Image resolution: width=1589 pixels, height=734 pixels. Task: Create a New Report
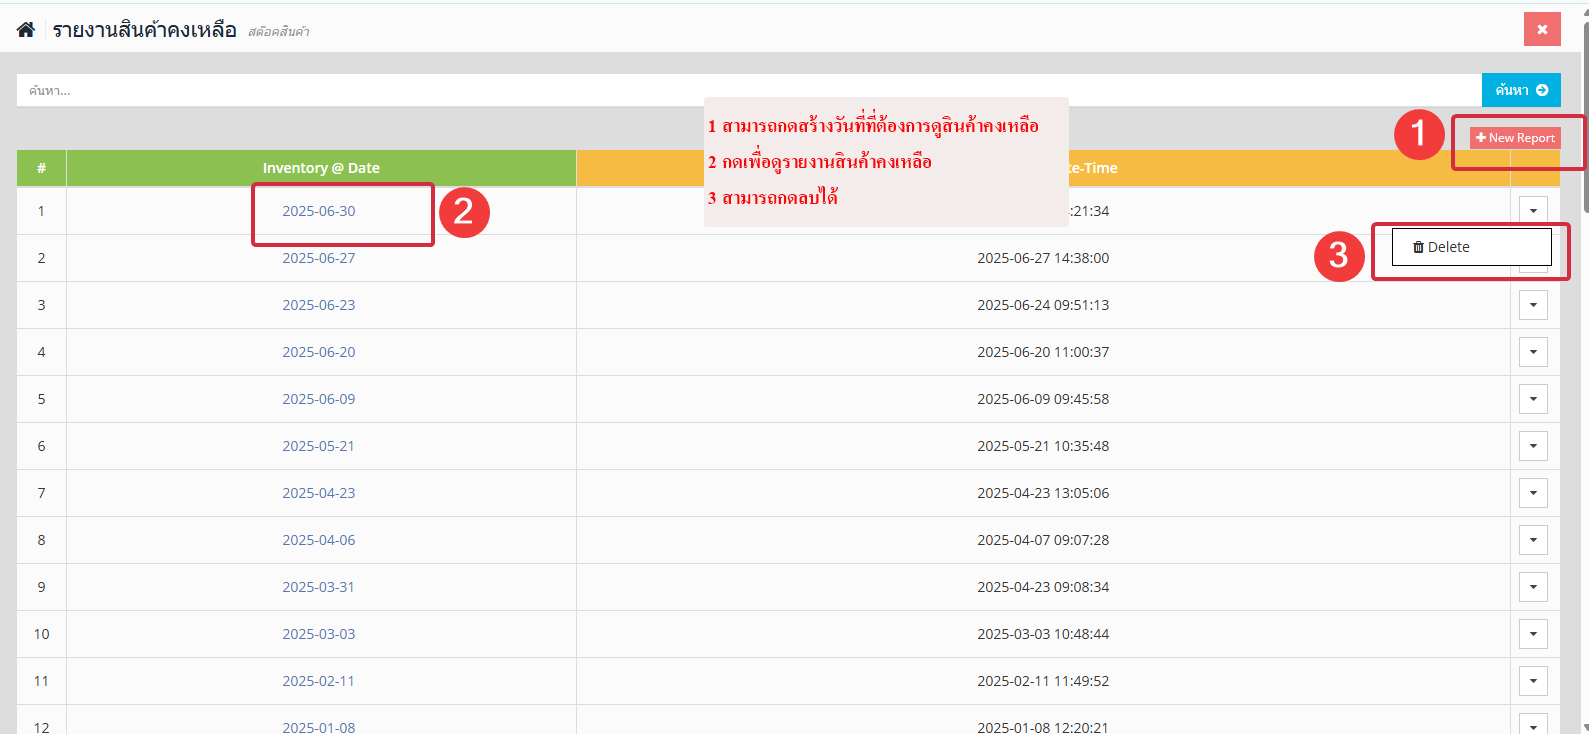pyautogui.click(x=1514, y=138)
